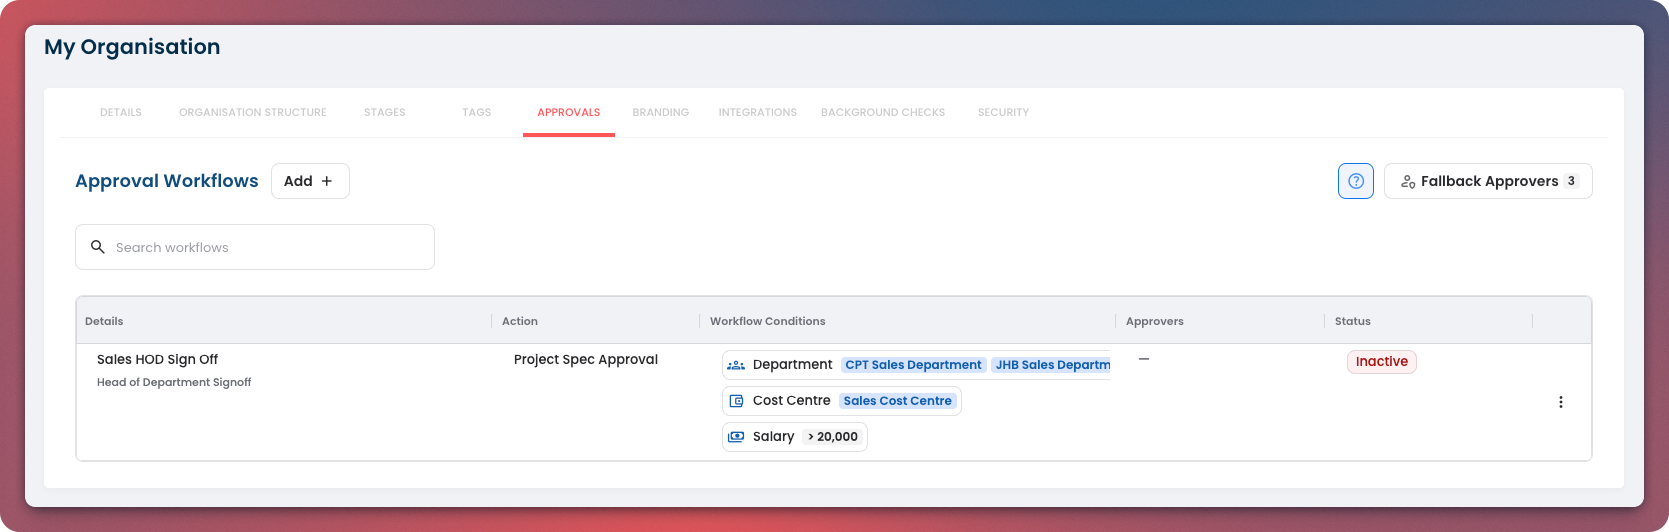This screenshot has height=532, width=1669.
Task: Open the Branding tab
Action: coord(661,112)
